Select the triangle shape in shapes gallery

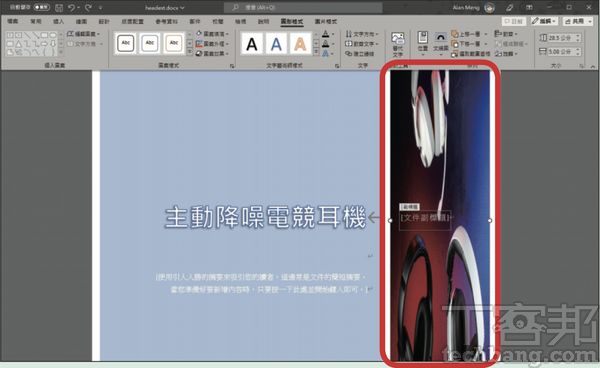click(19, 44)
